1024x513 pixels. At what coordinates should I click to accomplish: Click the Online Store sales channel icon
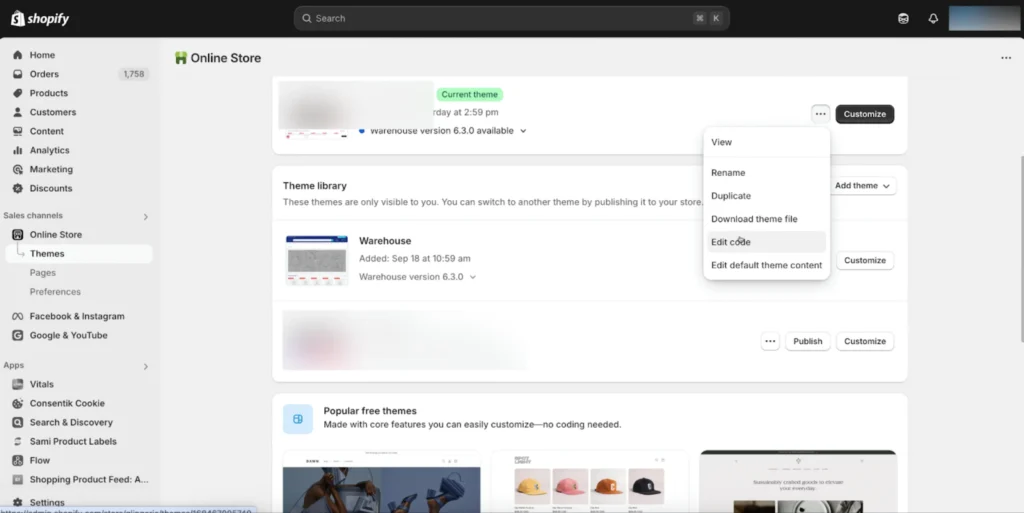pyautogui.click(x=18, y=234)
